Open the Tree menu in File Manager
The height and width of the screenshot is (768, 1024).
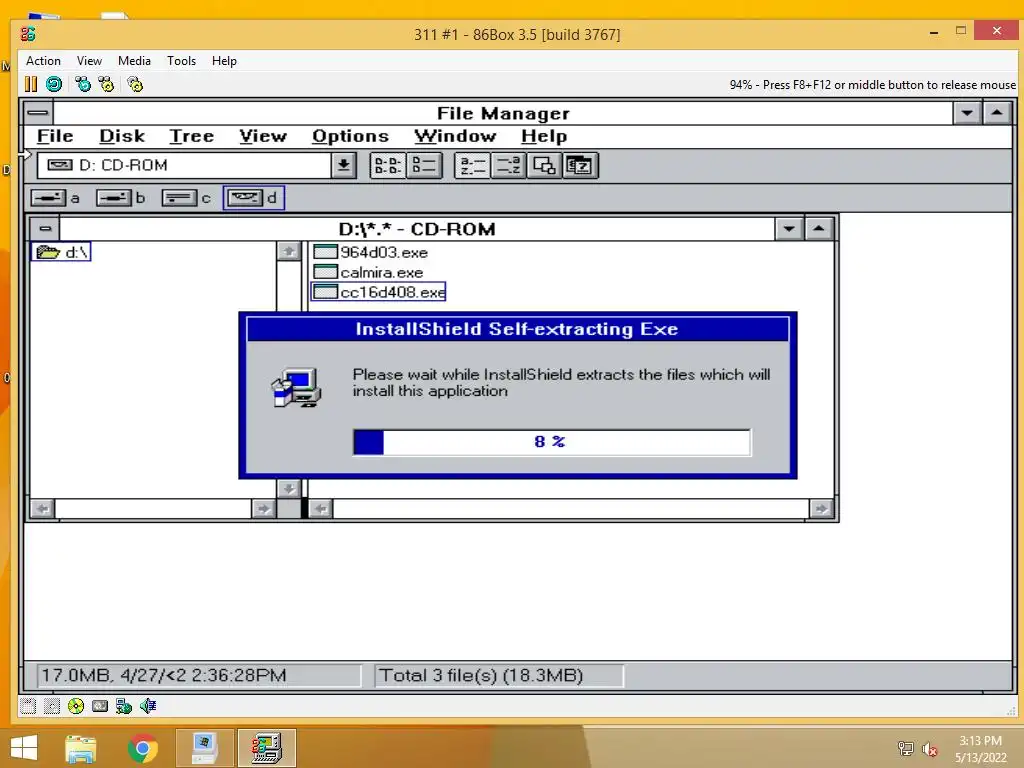(191, 136)
